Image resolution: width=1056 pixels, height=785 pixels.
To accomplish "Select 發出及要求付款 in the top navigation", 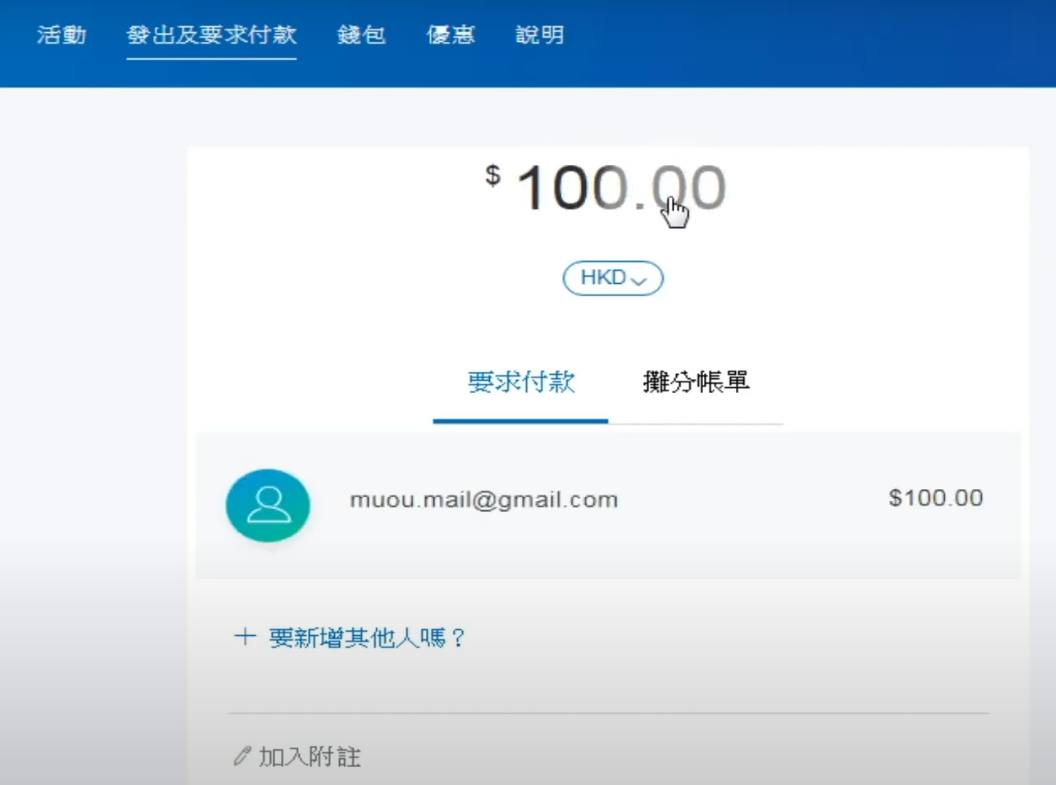I will pos(211,35).
